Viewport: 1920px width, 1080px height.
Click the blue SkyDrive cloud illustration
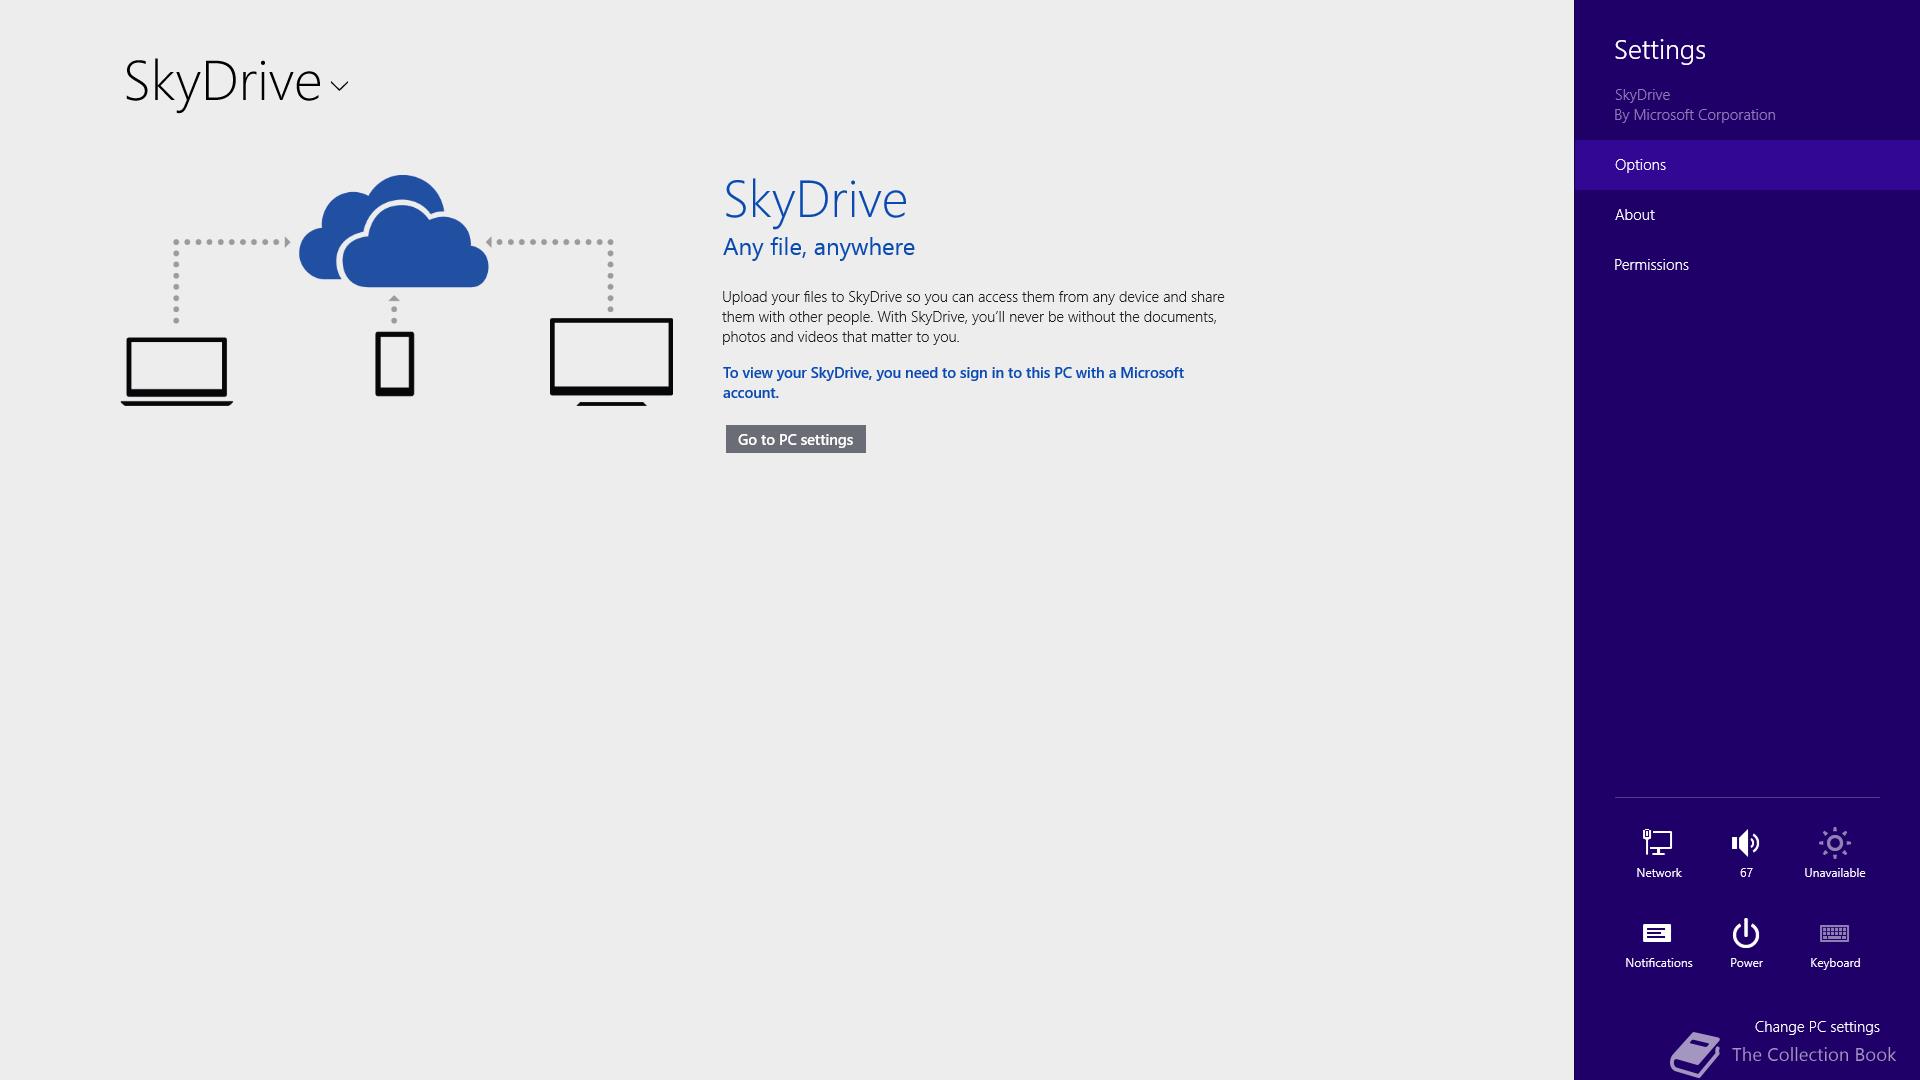394,234
